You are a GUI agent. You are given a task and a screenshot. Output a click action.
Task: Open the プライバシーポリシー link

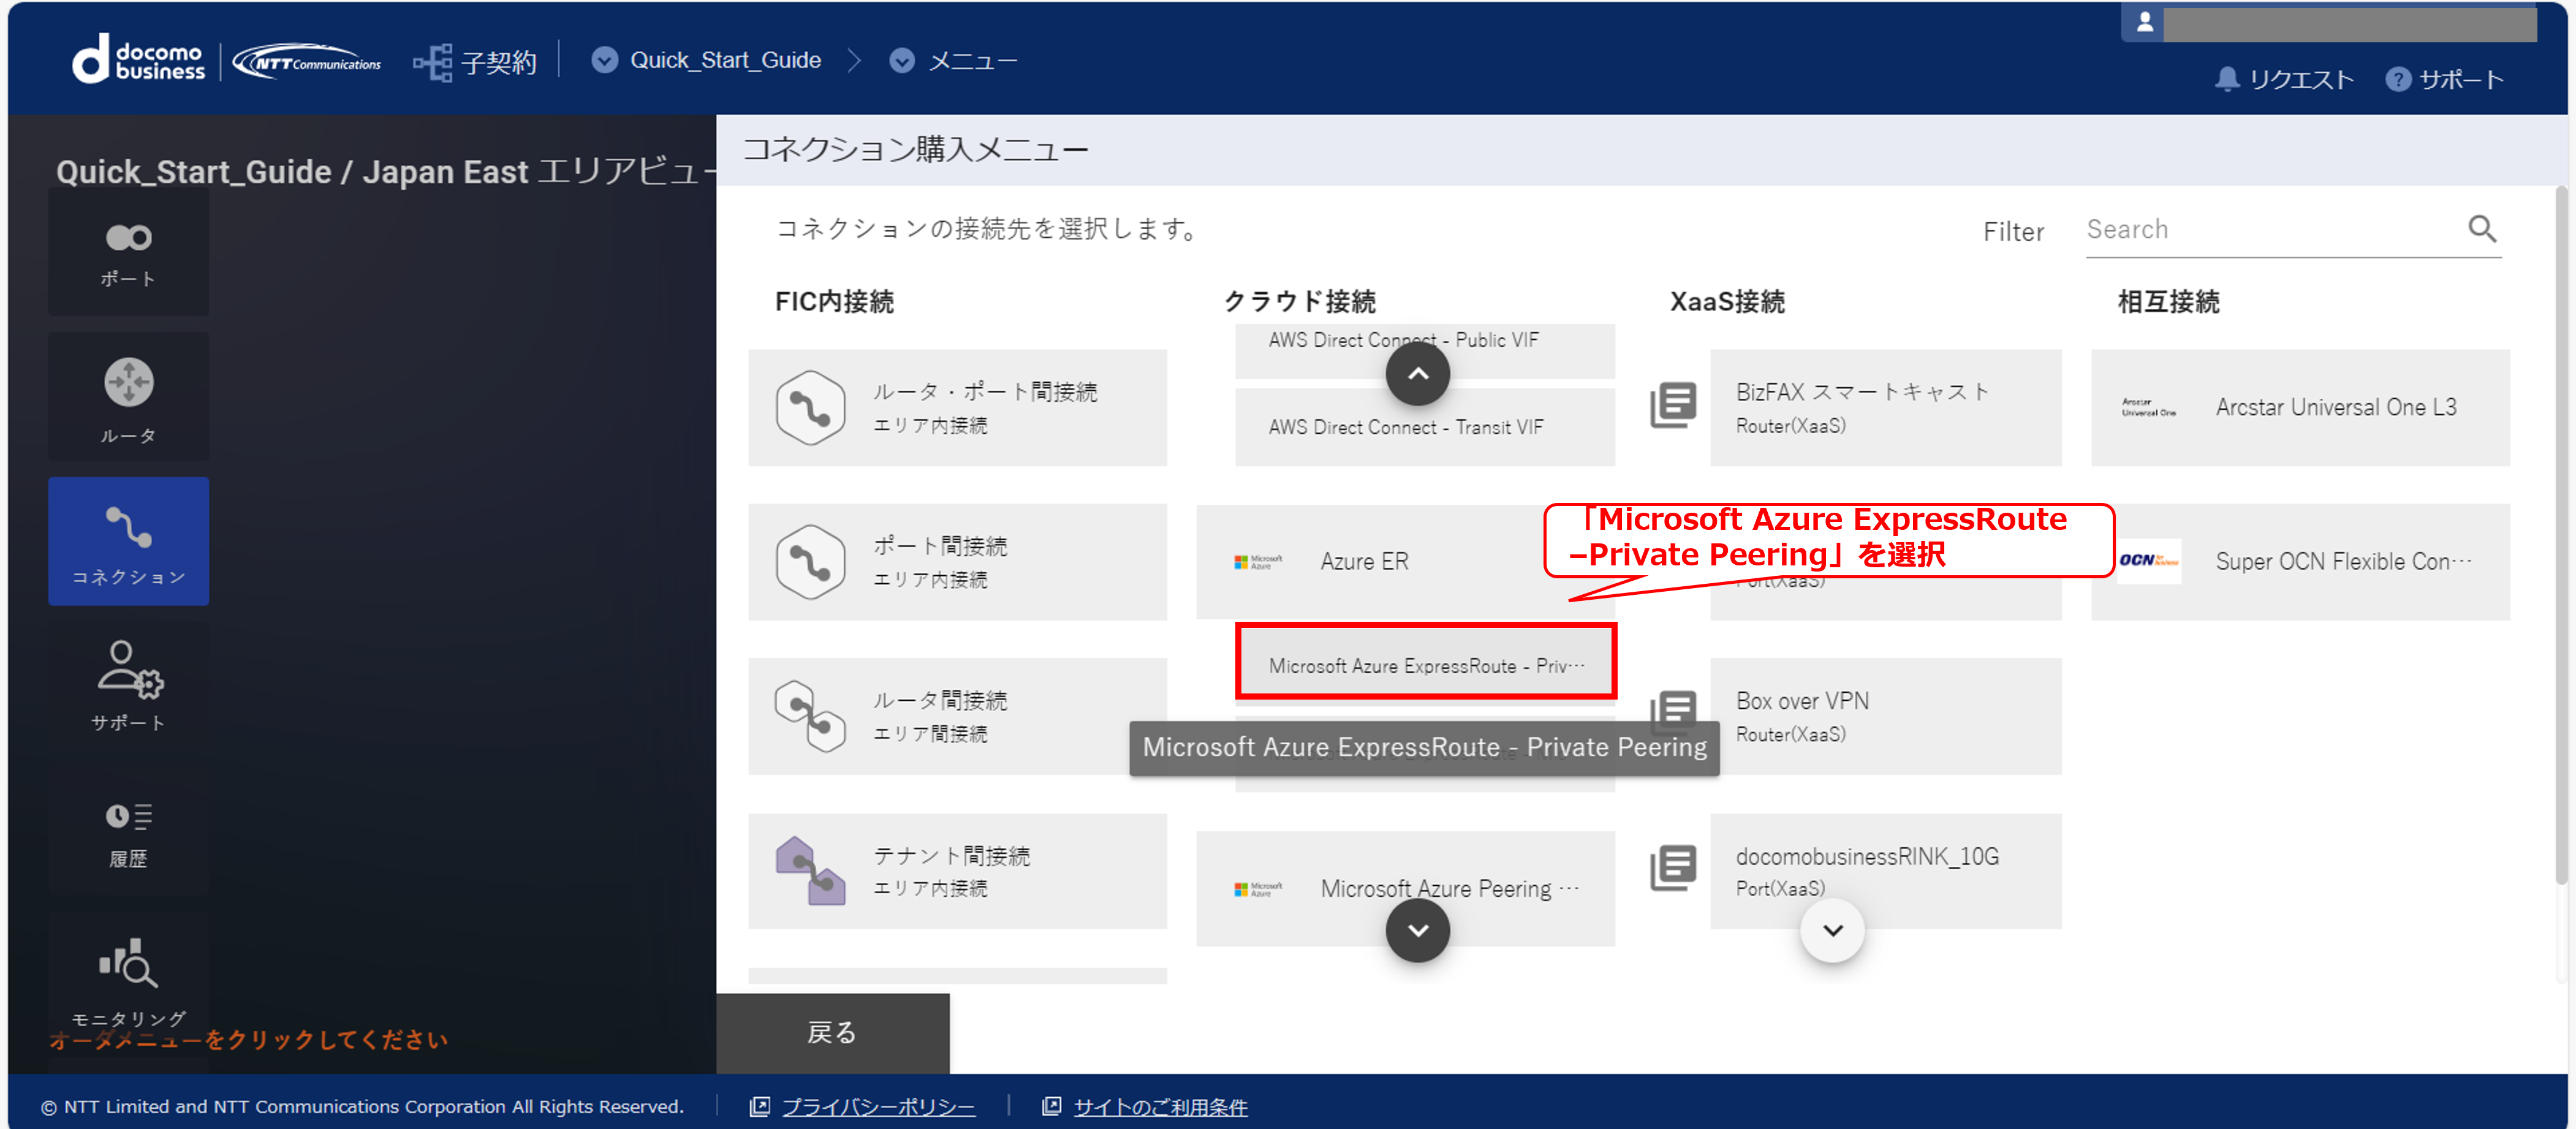coord(878,1107)
